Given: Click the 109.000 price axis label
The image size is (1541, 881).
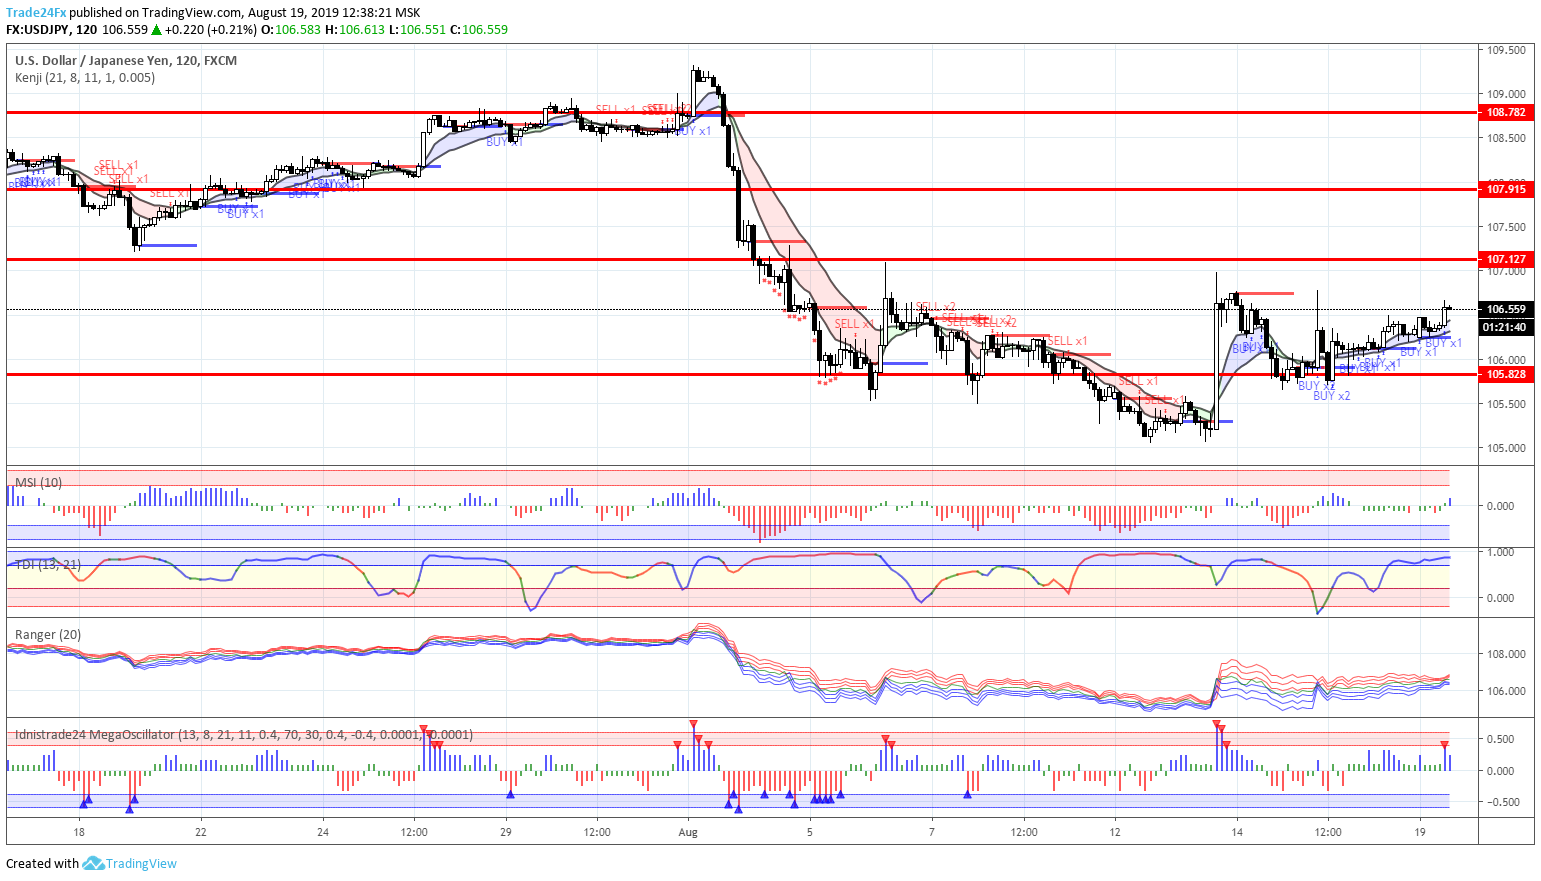Looking at the screenshot, I should (1506, 94).
